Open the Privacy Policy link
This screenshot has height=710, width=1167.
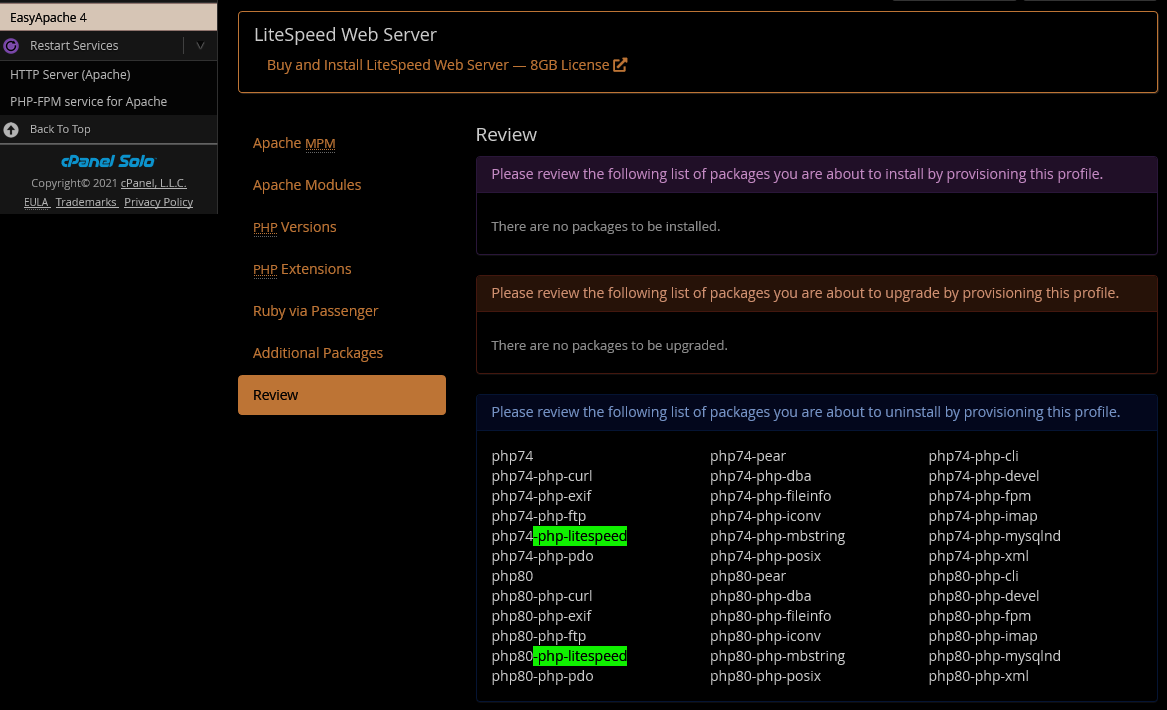coord(159,202)
